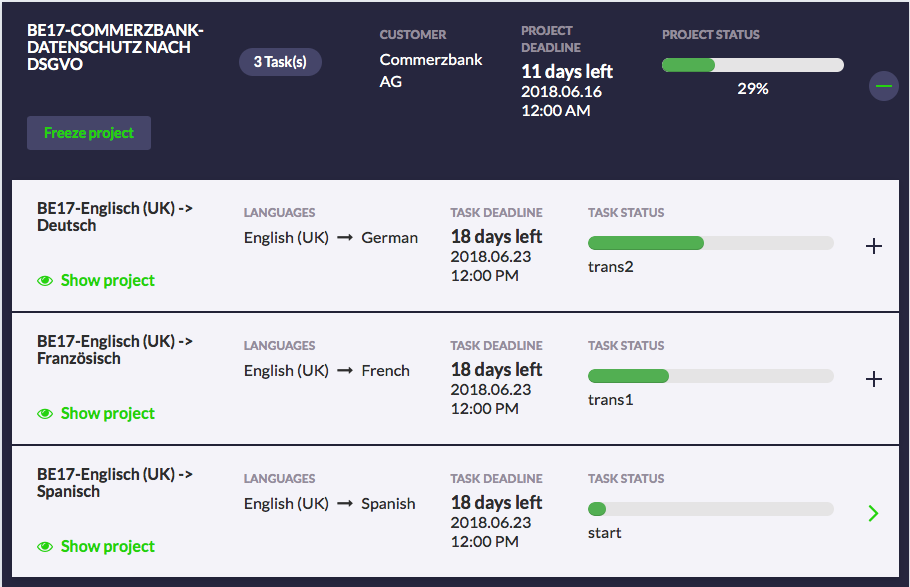Open the Spanisch task via green chevron
The image size is (910, 587).
pos(874,513)
